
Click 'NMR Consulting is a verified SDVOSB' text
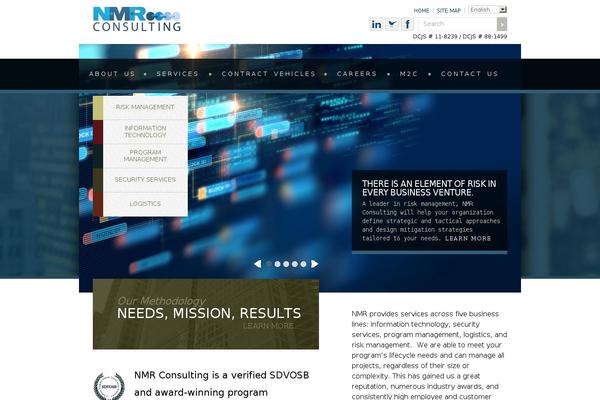pyautogui.click(x=222, y=375)
